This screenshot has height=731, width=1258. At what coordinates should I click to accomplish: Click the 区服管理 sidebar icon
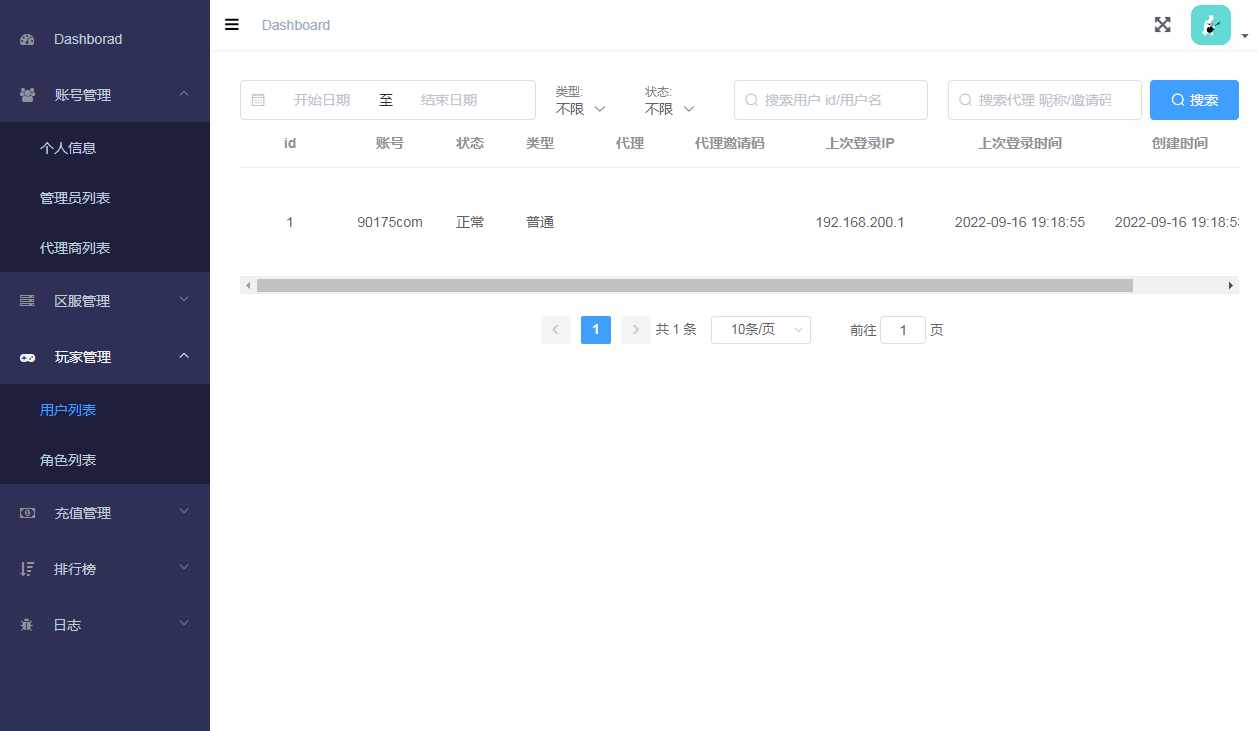[x=25, y=300]
